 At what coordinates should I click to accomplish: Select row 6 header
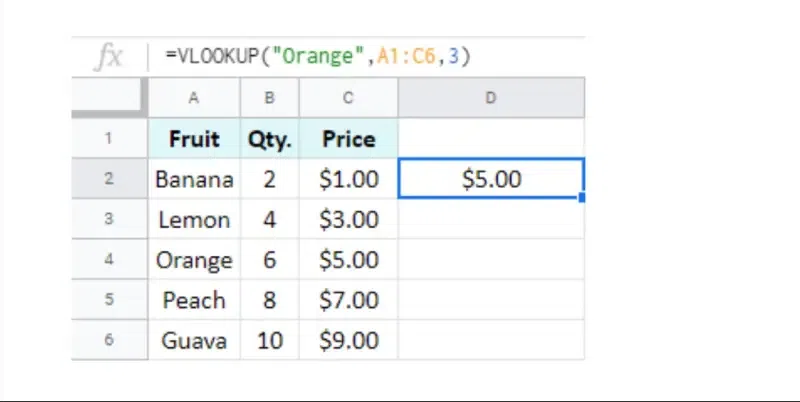click(110, 341)
